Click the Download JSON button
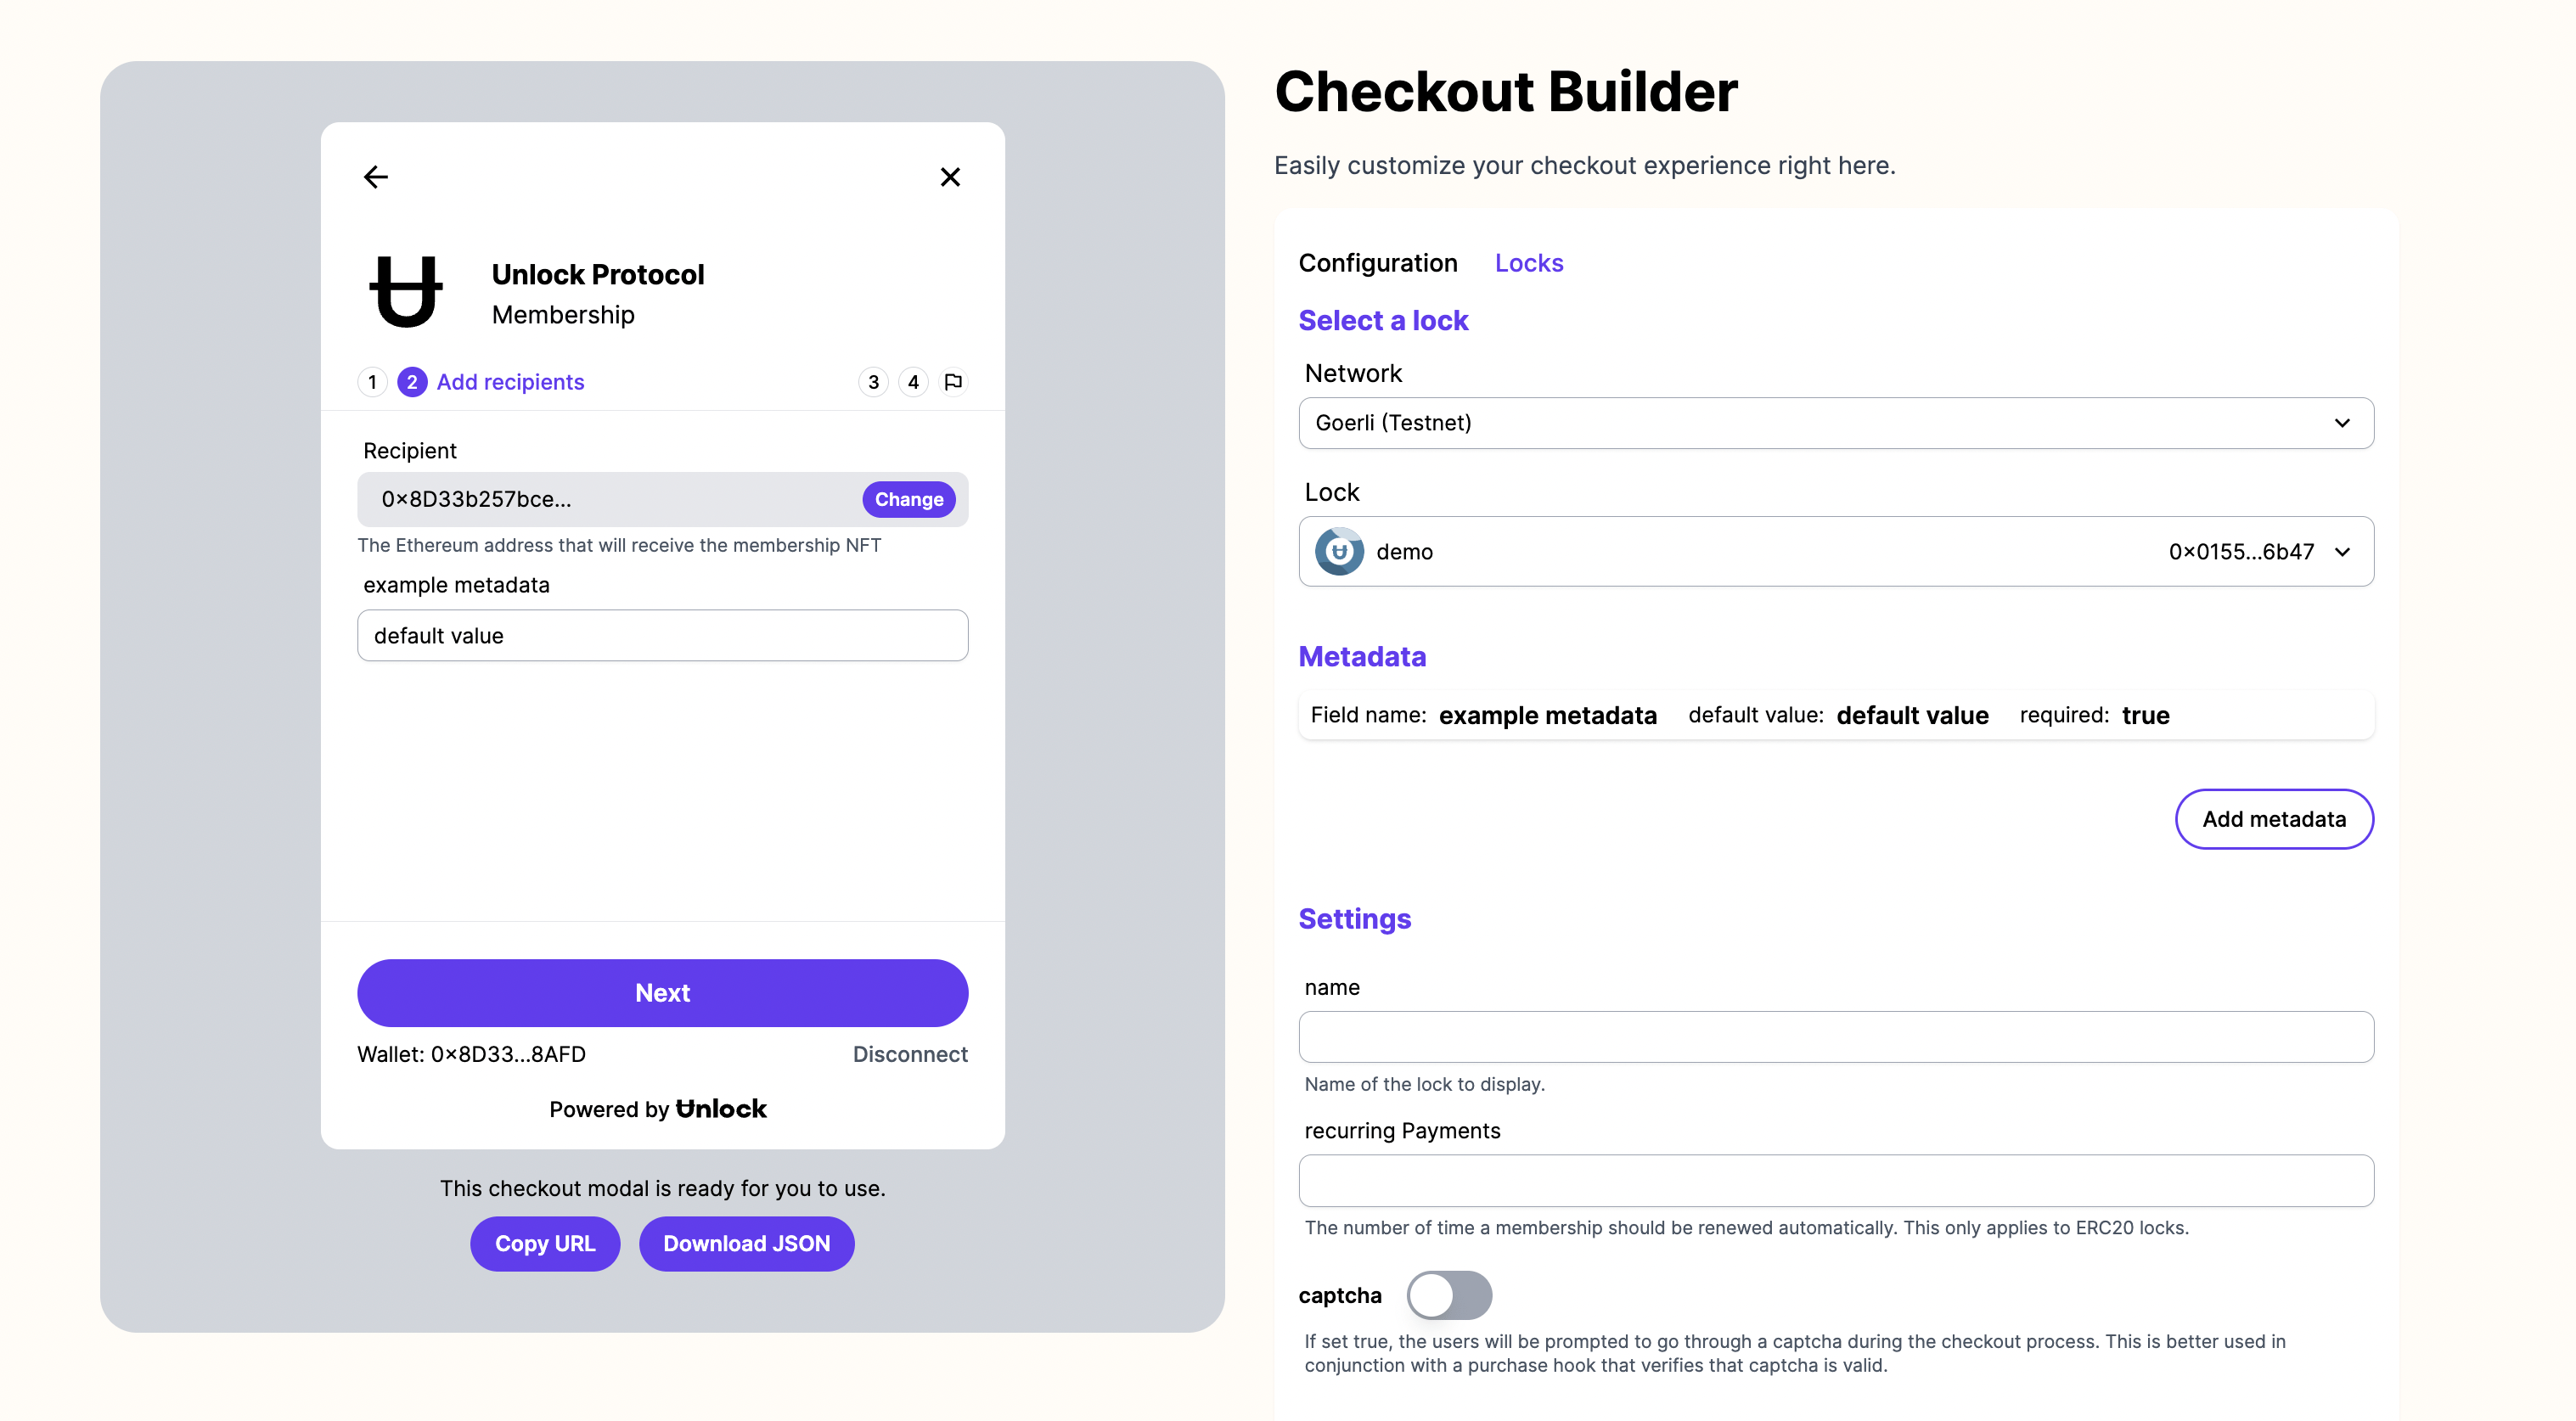The height and width of the screenshot is (1421, 2576). 744,1243
